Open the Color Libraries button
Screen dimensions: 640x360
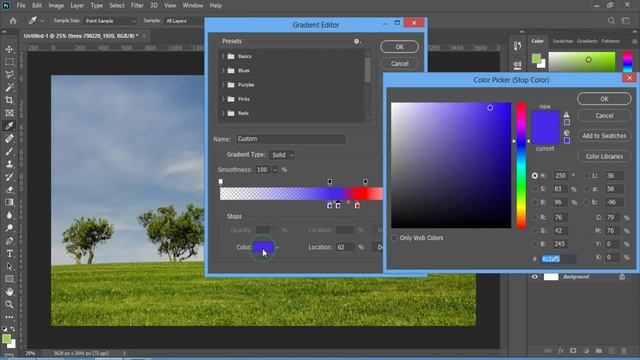pos(604,156)
